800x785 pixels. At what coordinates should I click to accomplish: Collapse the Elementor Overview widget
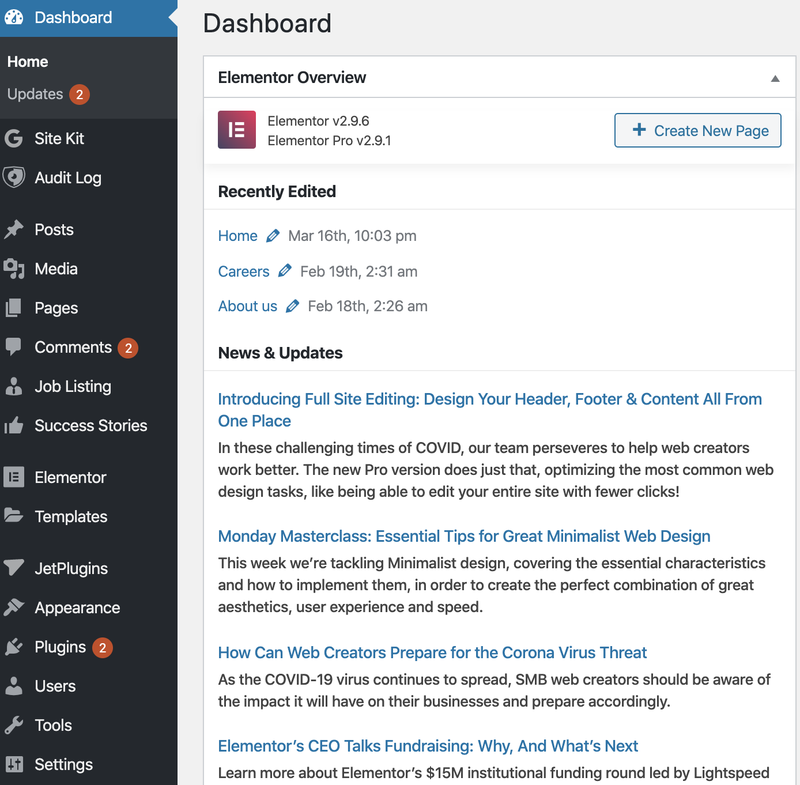coord(775,78)
